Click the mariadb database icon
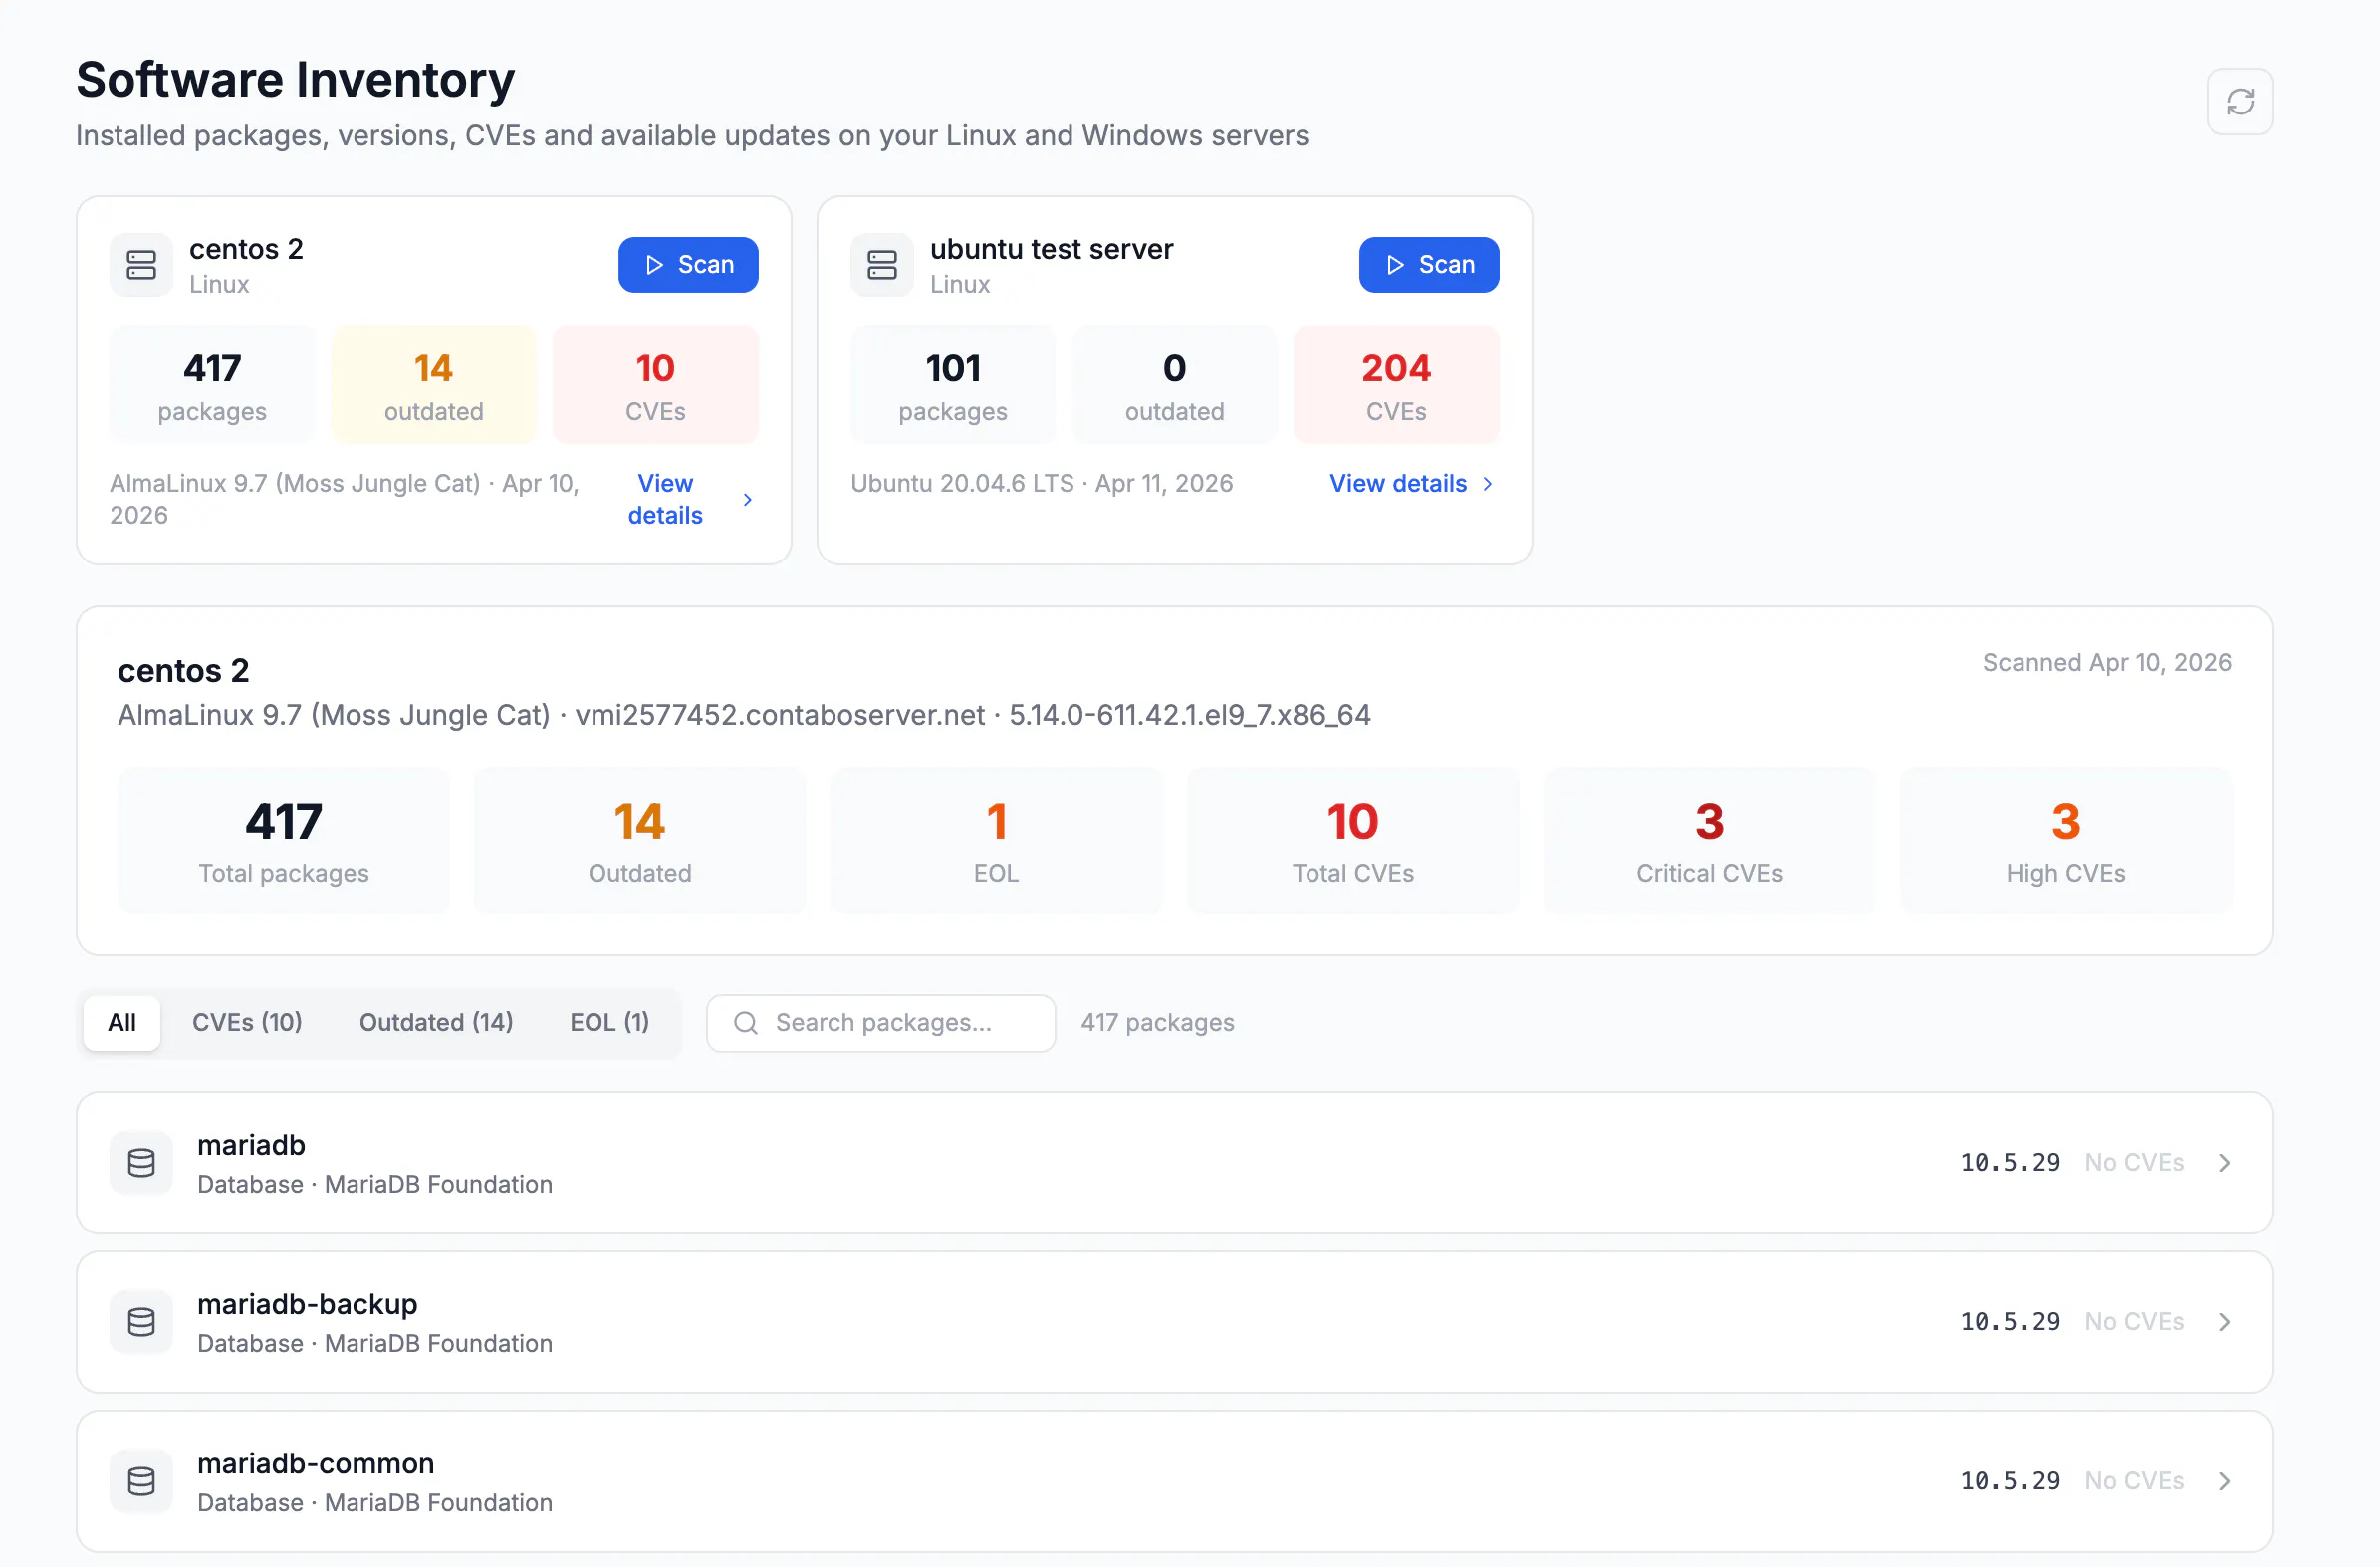Viewport: 2380px width, 1567px height. [x=141, y=1162]
